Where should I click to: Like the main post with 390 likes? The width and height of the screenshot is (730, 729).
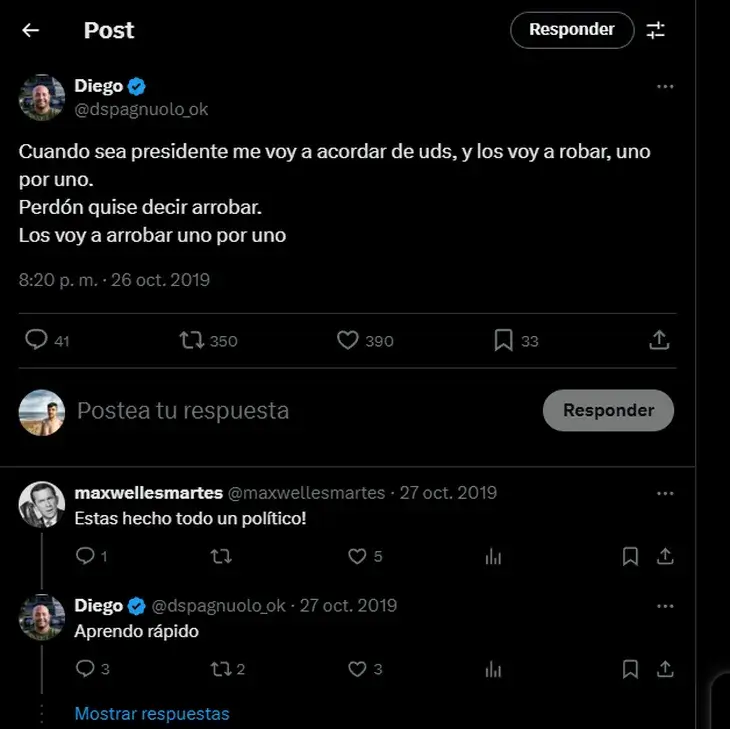[x=347, y=341]
